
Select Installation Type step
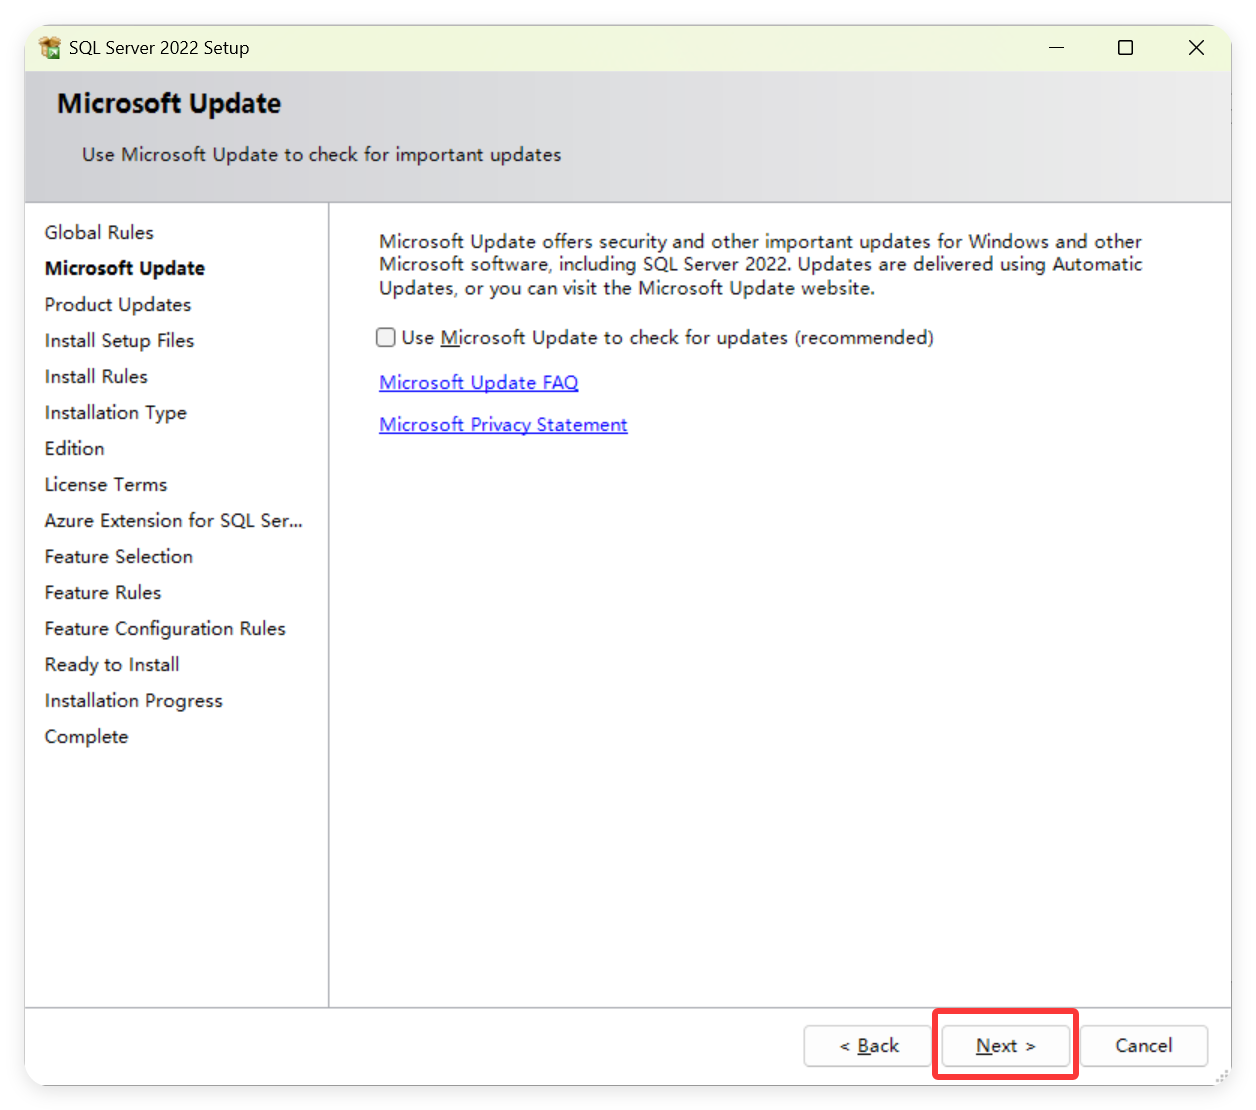(116, 412)
